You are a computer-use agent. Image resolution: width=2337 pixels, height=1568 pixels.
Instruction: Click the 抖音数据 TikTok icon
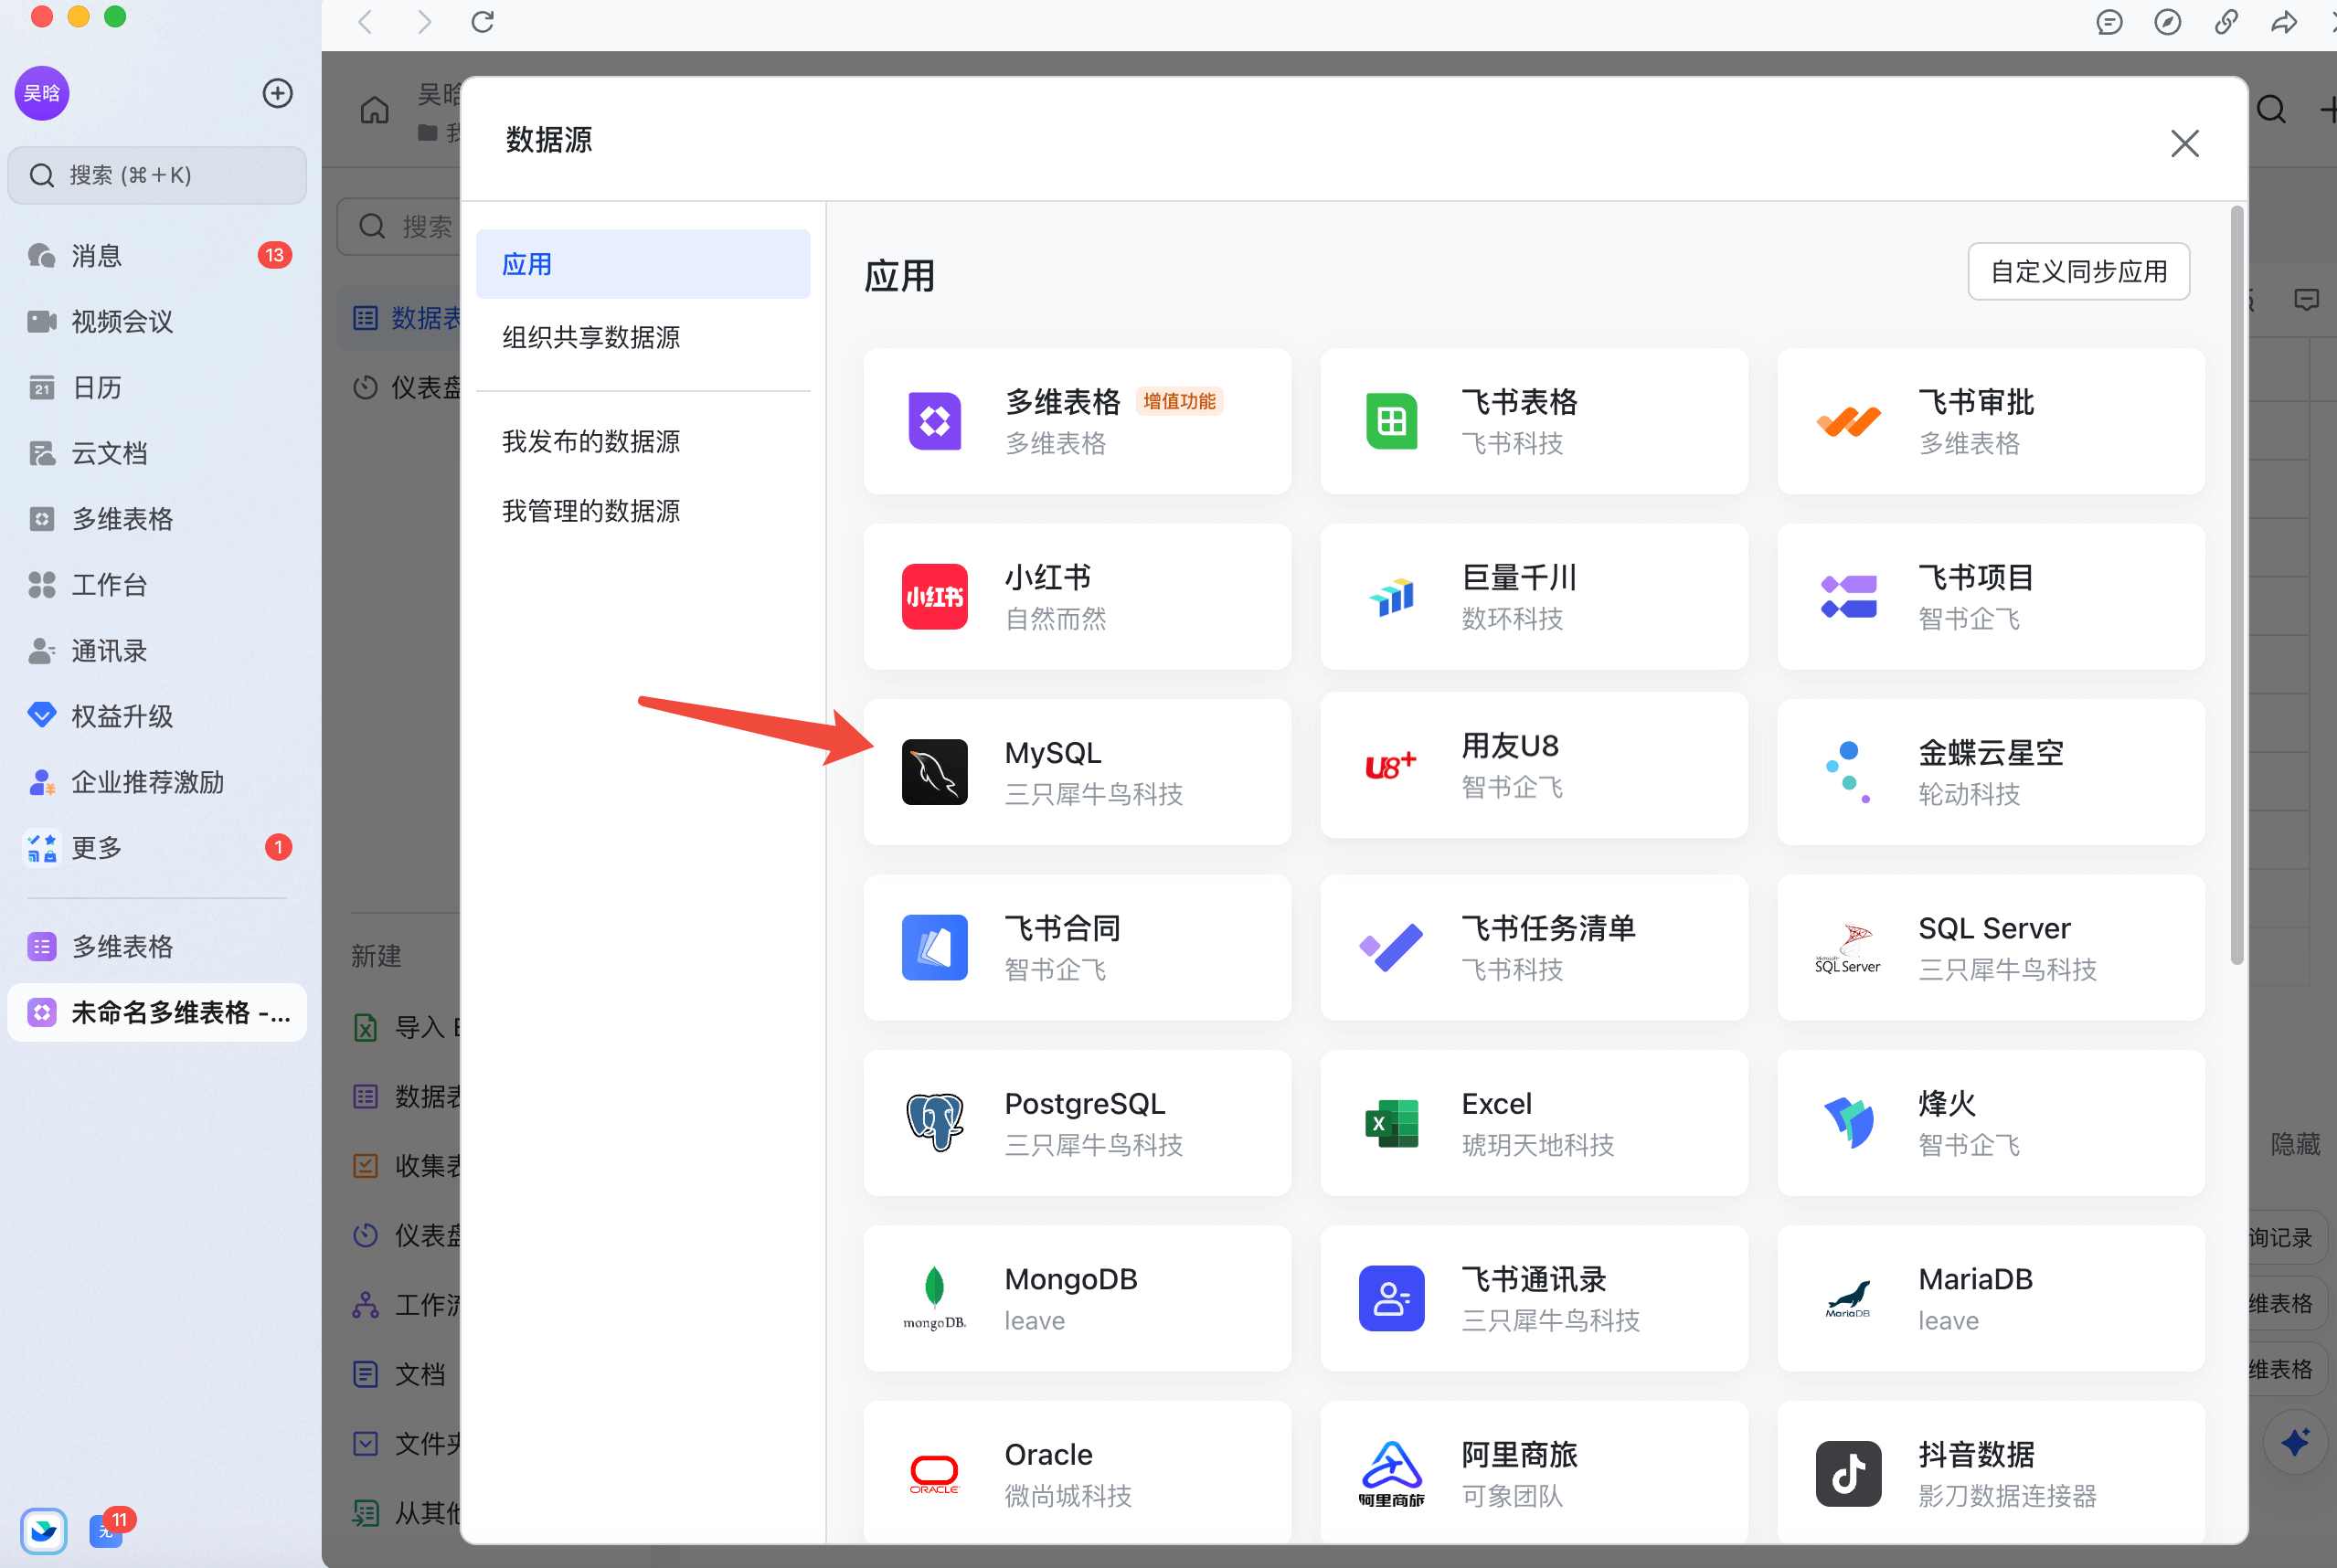(x=1848, y=1473)
